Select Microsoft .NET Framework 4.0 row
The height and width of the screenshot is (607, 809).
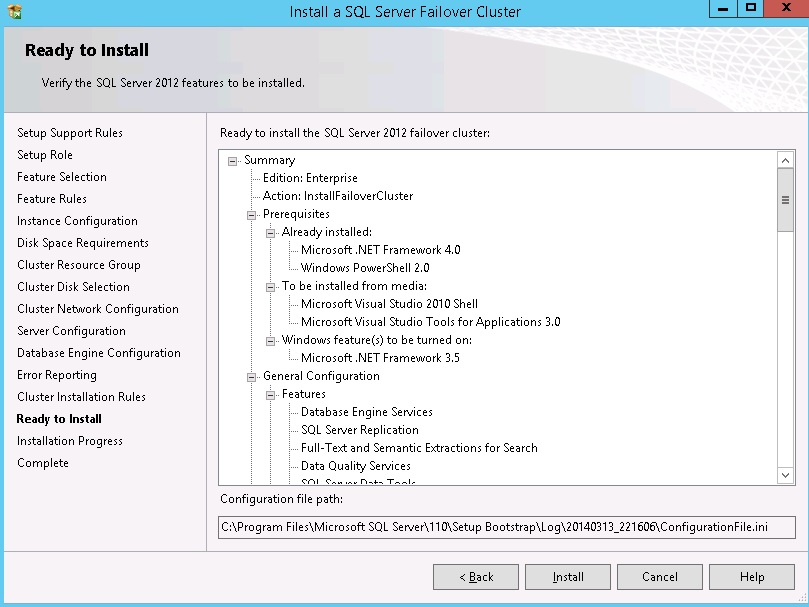click(381, 250)
